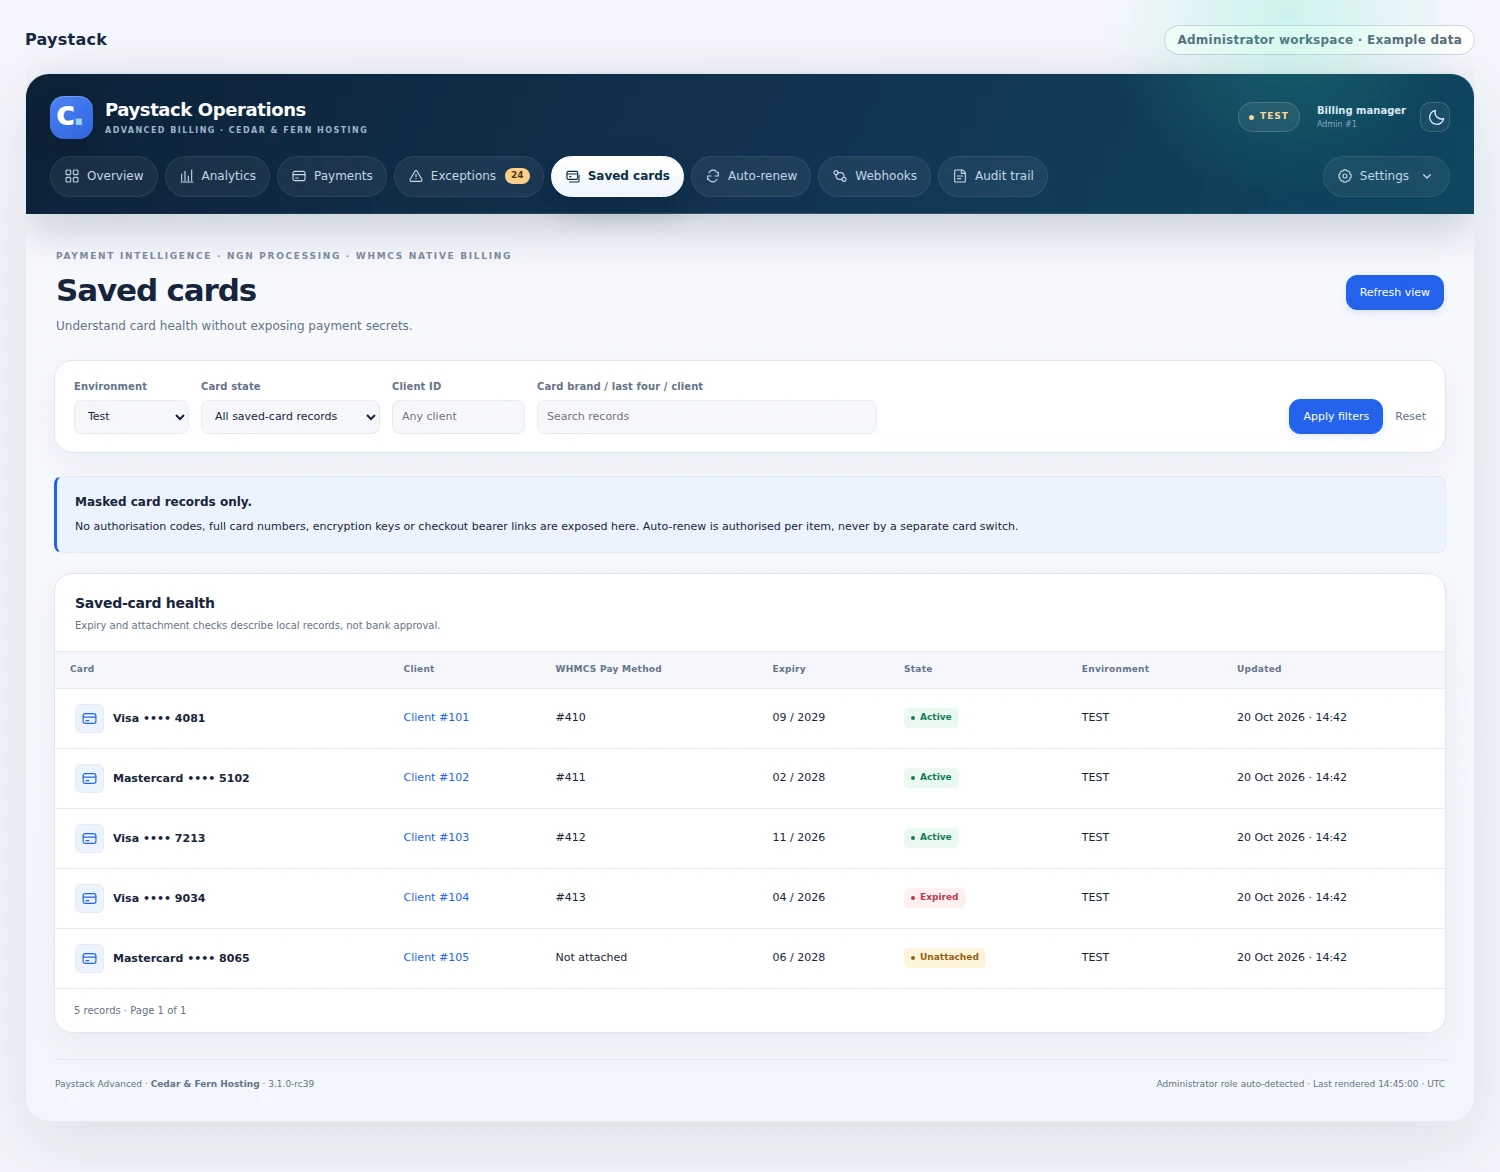Open the Client #101 link
Viewport: 1500px width, 1172px height.
436,717
